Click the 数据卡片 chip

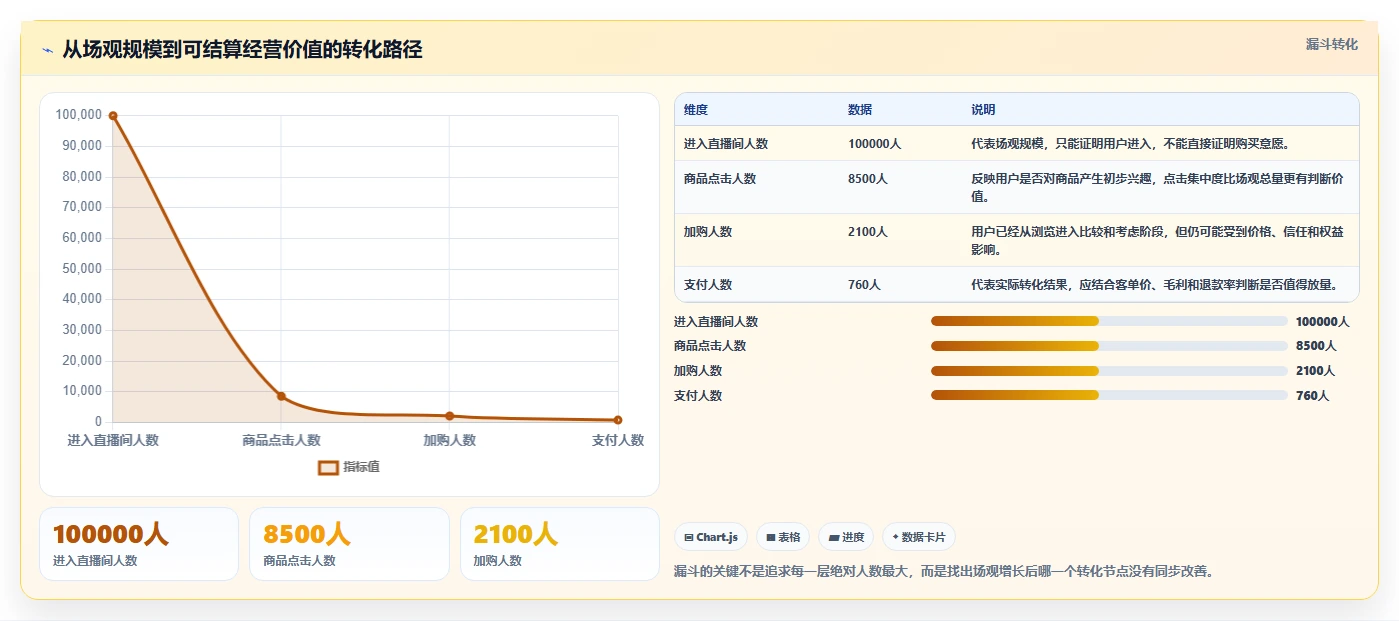pyautogui.click(x=919, y=537)
